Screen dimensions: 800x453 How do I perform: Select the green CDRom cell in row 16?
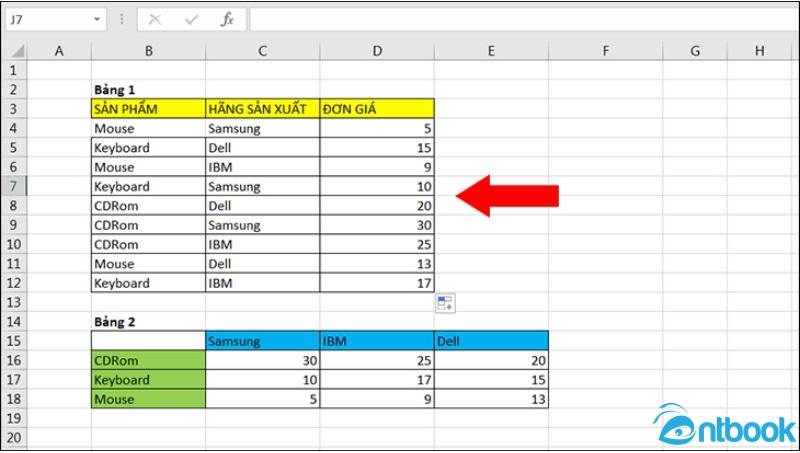(x=148, y=361)
